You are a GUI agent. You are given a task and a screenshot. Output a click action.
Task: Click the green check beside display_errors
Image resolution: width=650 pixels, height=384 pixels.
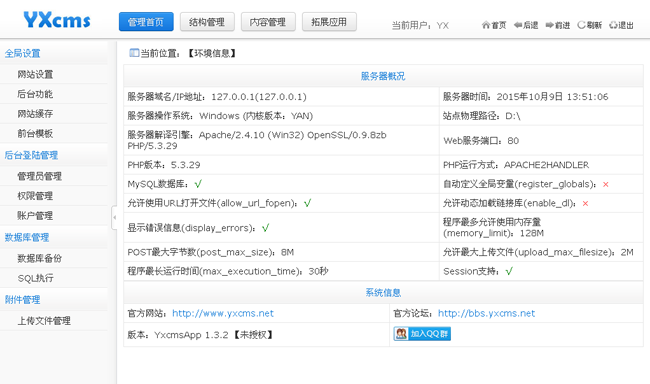point(265,228)
